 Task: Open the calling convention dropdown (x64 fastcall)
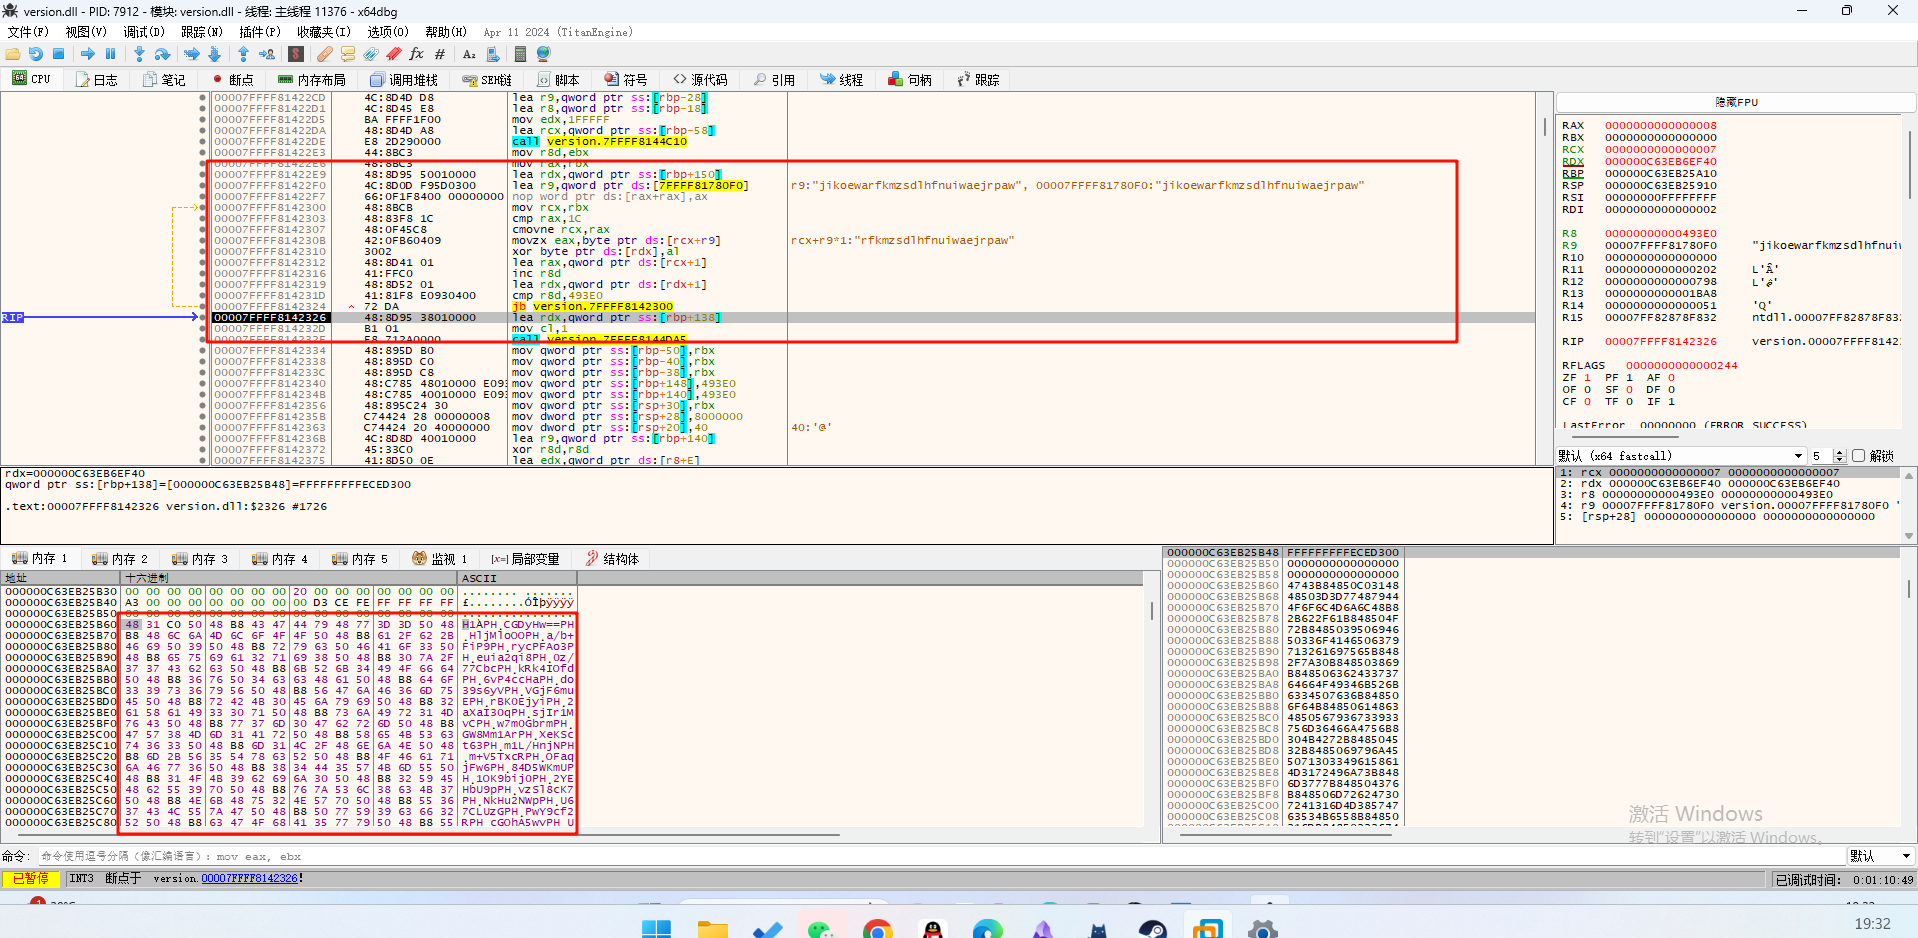click(x=1798, y=456)
